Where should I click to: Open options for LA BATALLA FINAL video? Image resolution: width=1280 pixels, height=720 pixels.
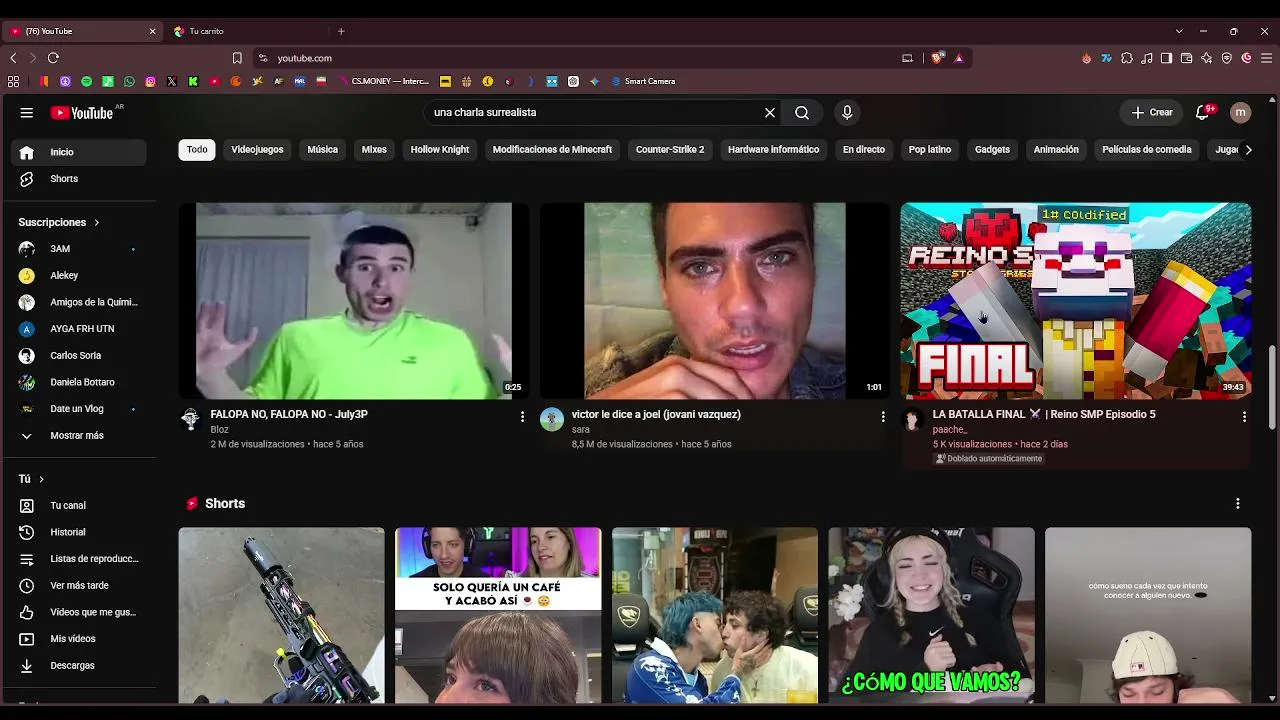tap(1244, 416)
